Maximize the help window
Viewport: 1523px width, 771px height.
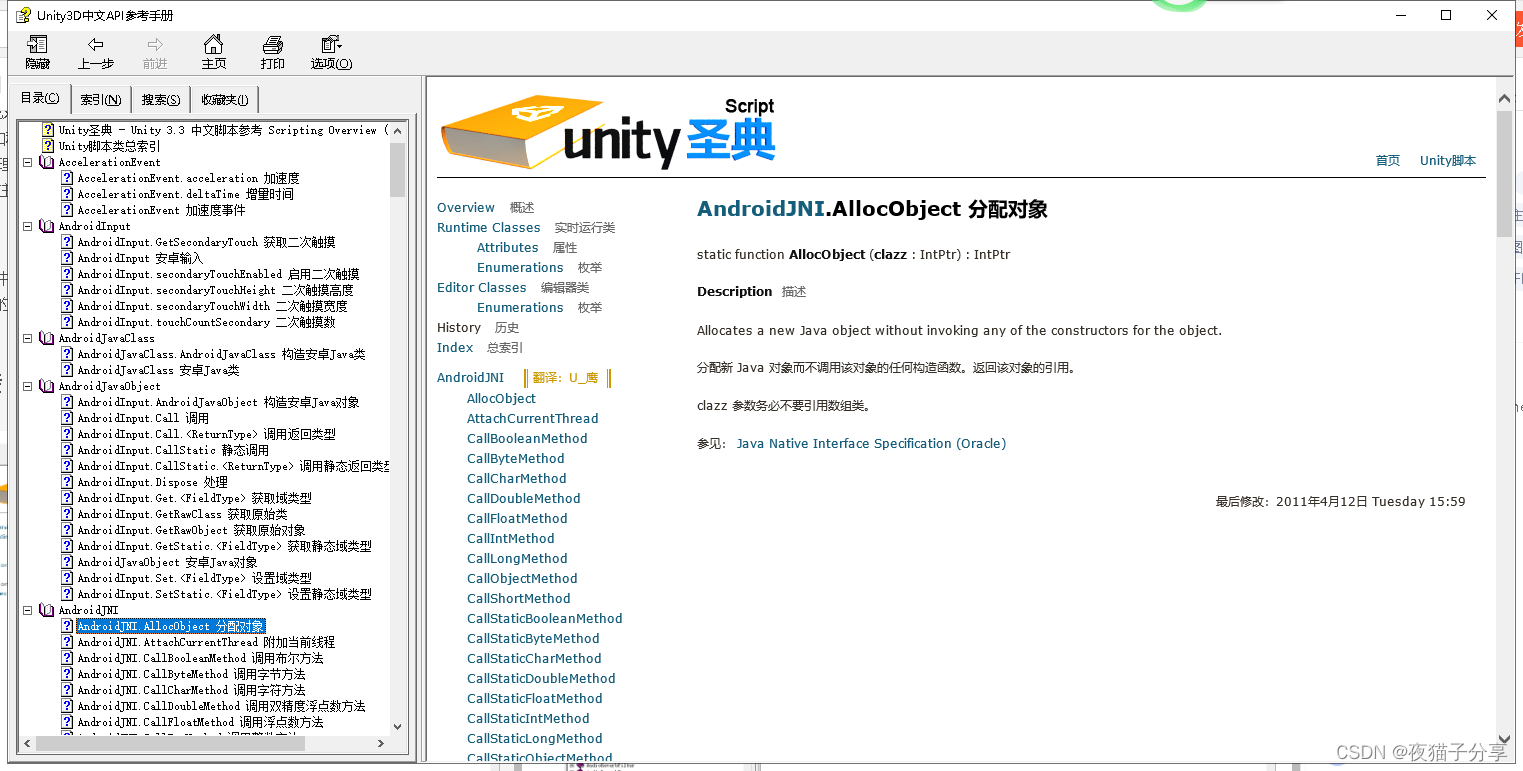(x=1446, y=15)
